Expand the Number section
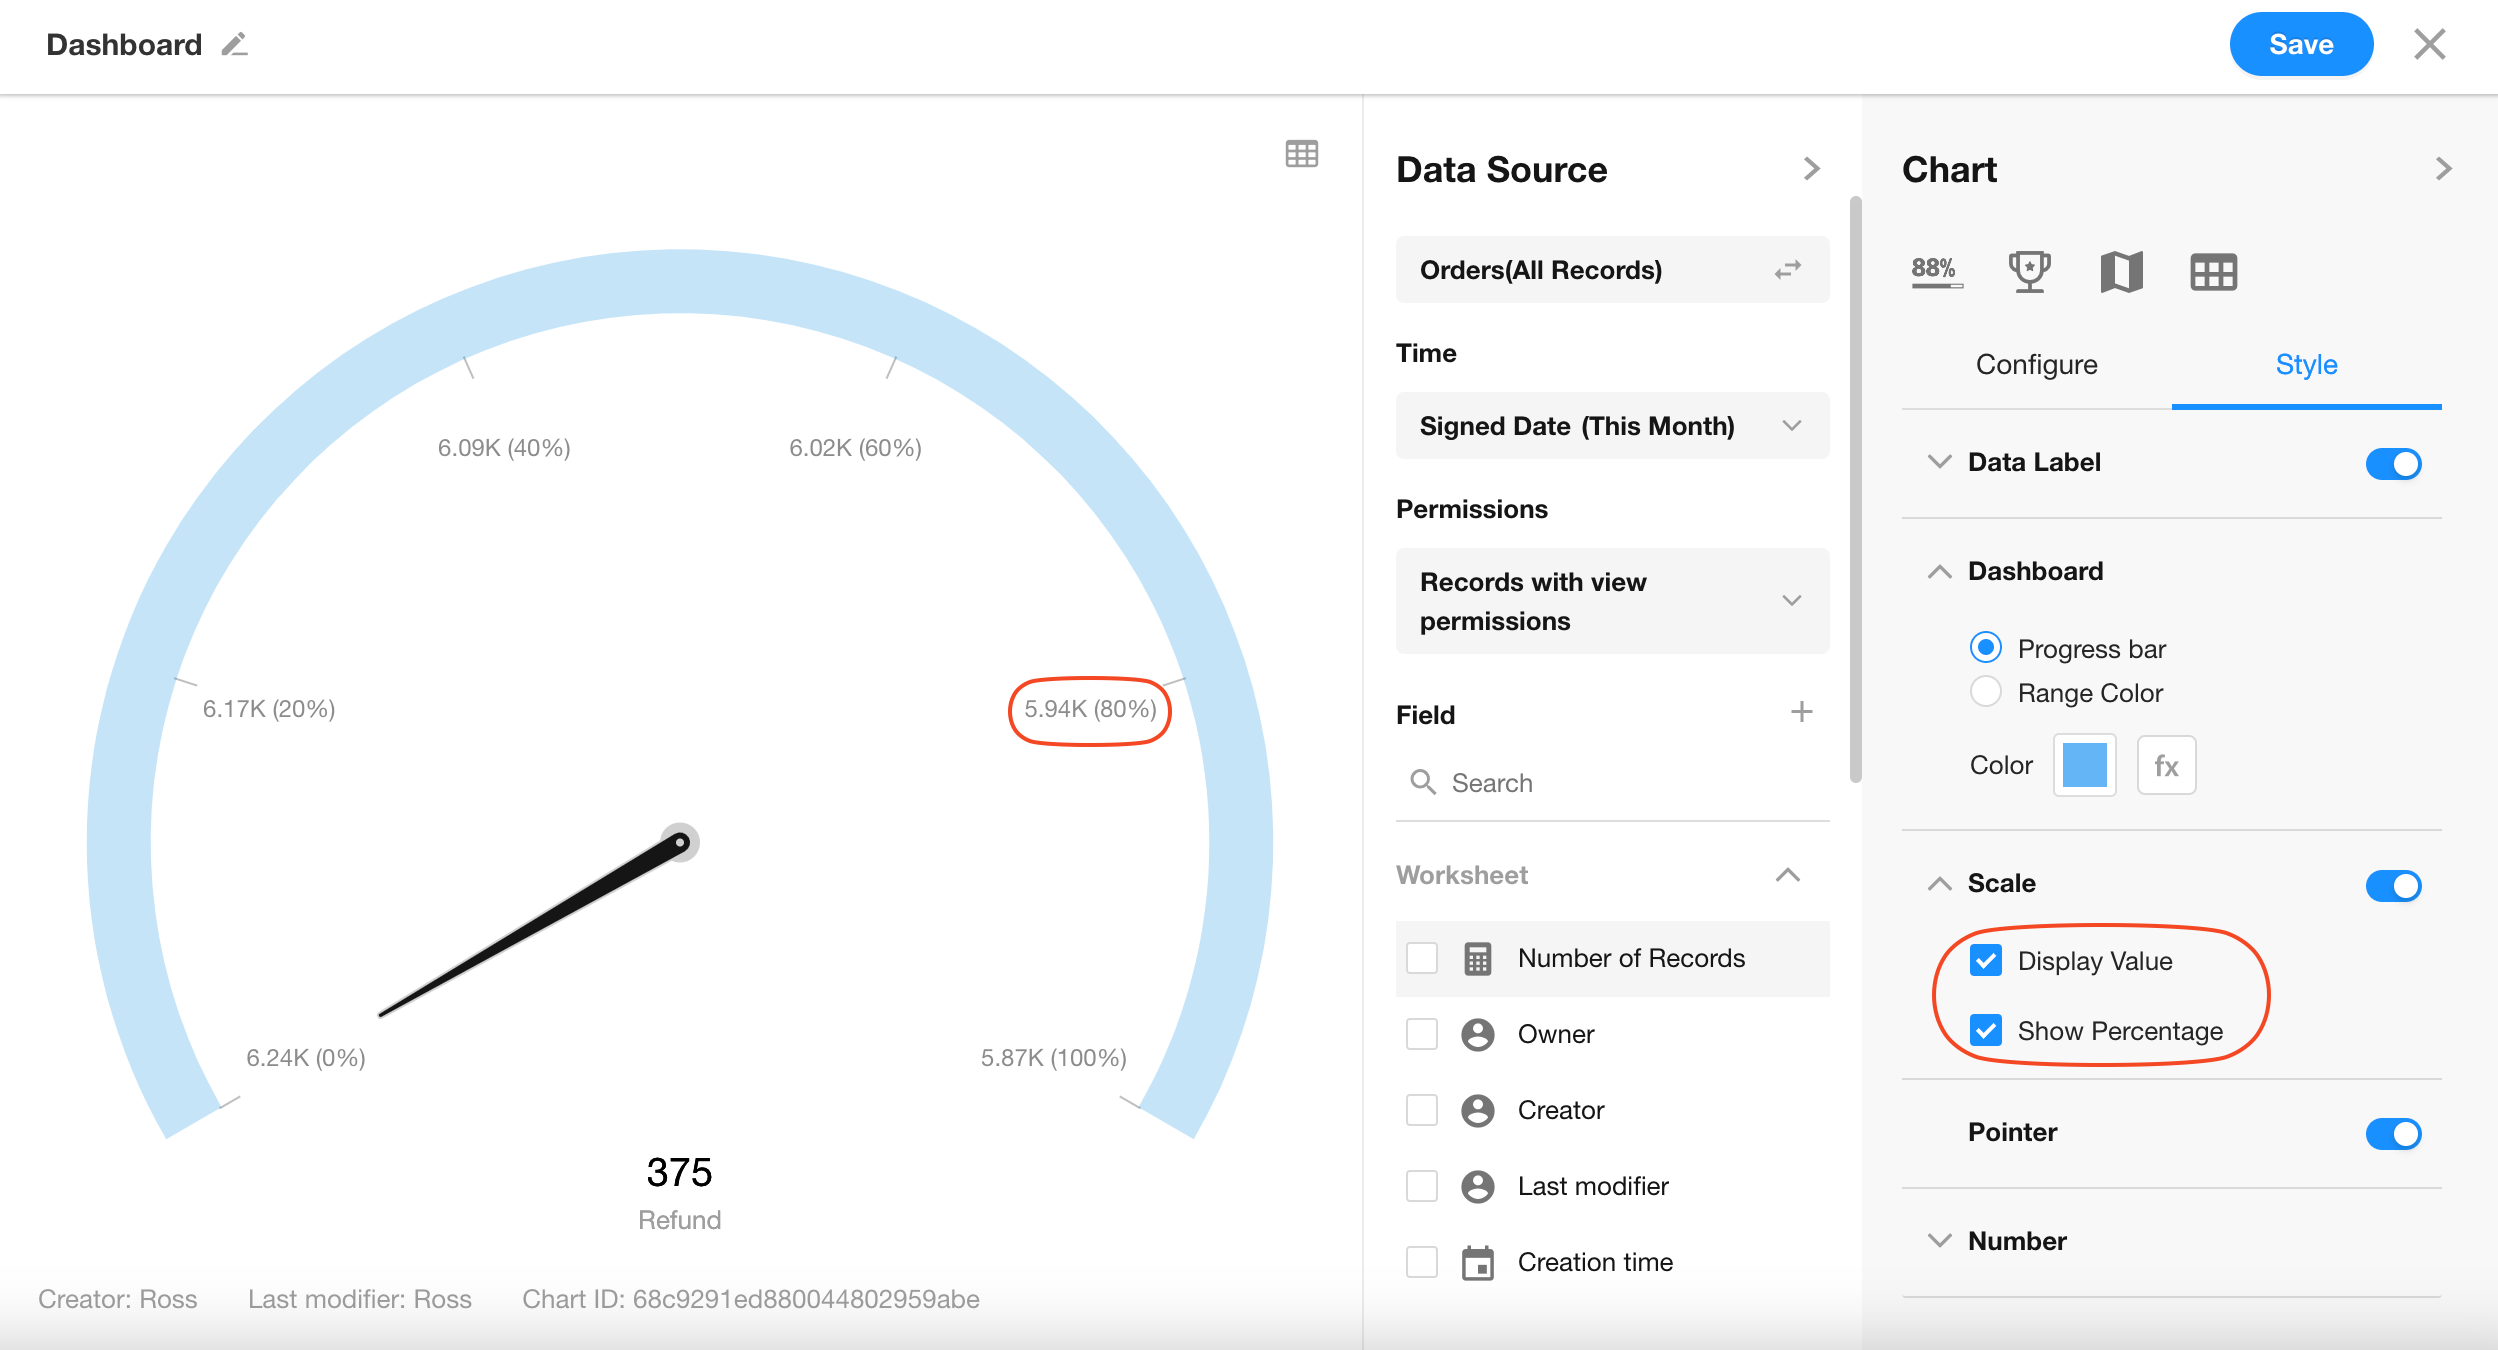The image size is (2498, 1350). tap(2017, 1241)
